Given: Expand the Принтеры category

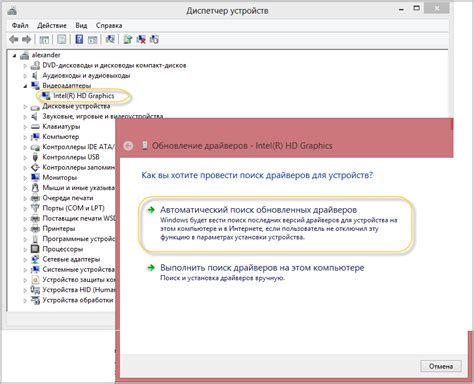Looking at the screenshot, I should (25, 229).
